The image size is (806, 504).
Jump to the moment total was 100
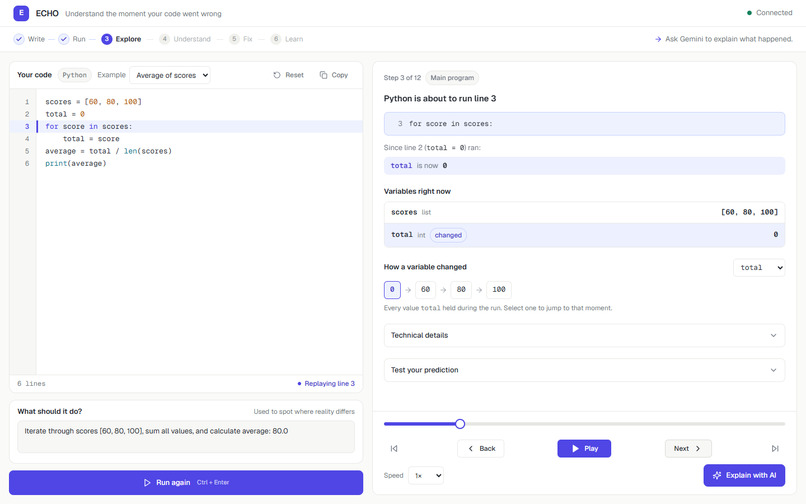(x=499, y=290)
